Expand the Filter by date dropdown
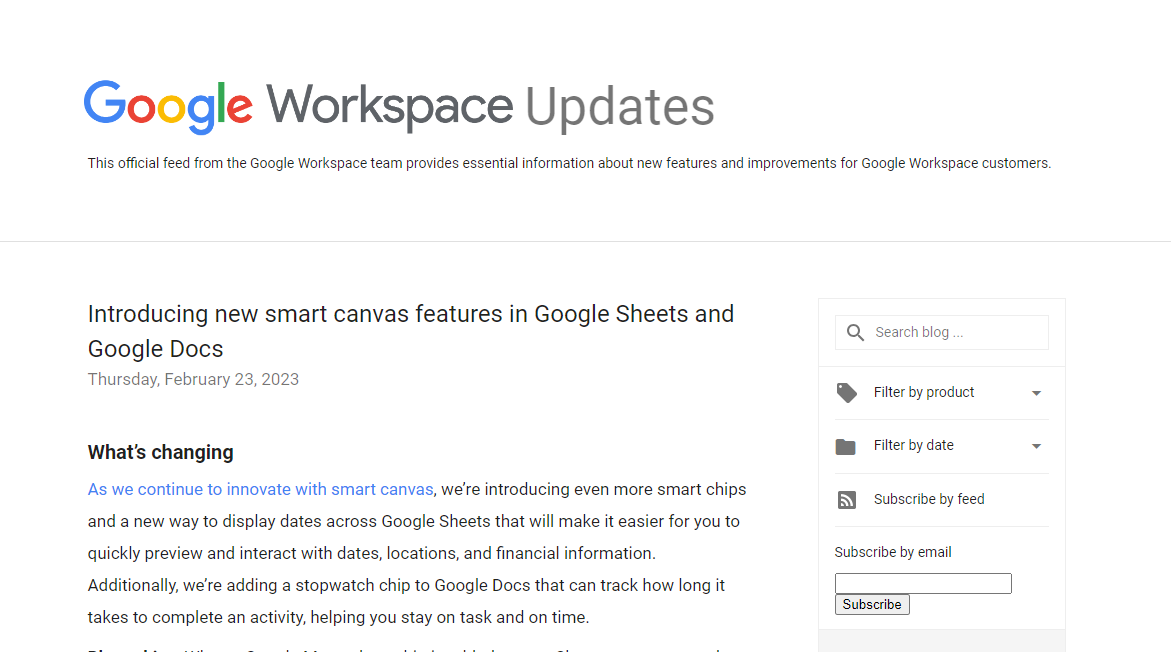This screenshot has height=652, width=1171. coord(1037,446)
